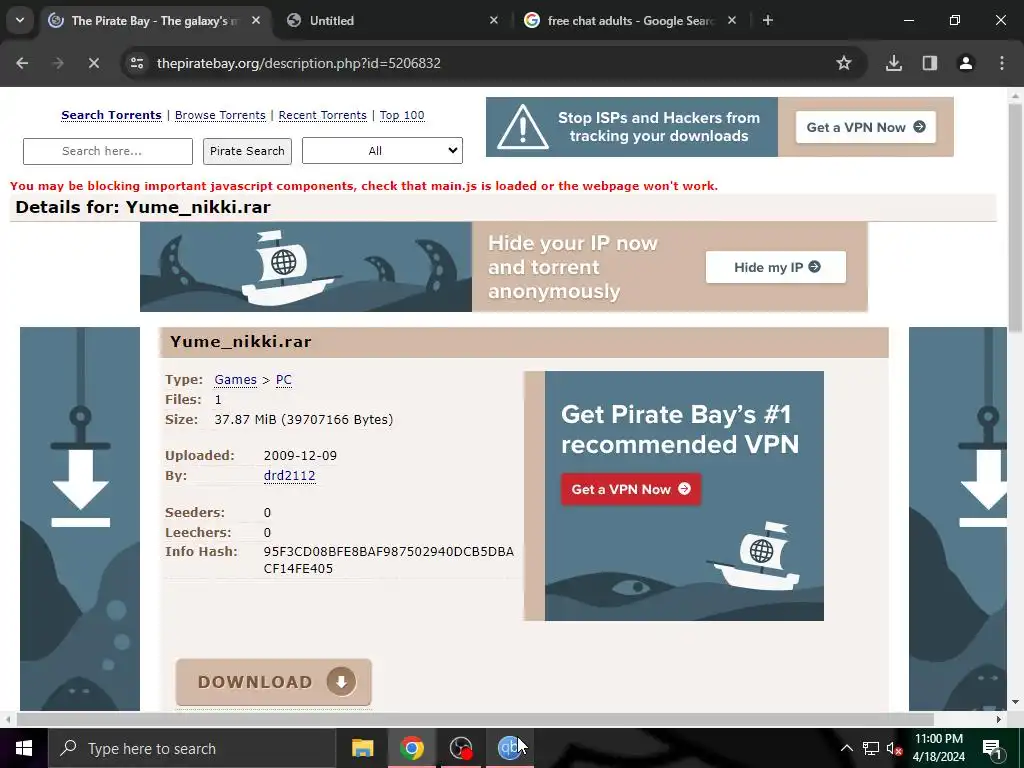
Task: Open Browse Torrents link
Action: tap(220, 115)
